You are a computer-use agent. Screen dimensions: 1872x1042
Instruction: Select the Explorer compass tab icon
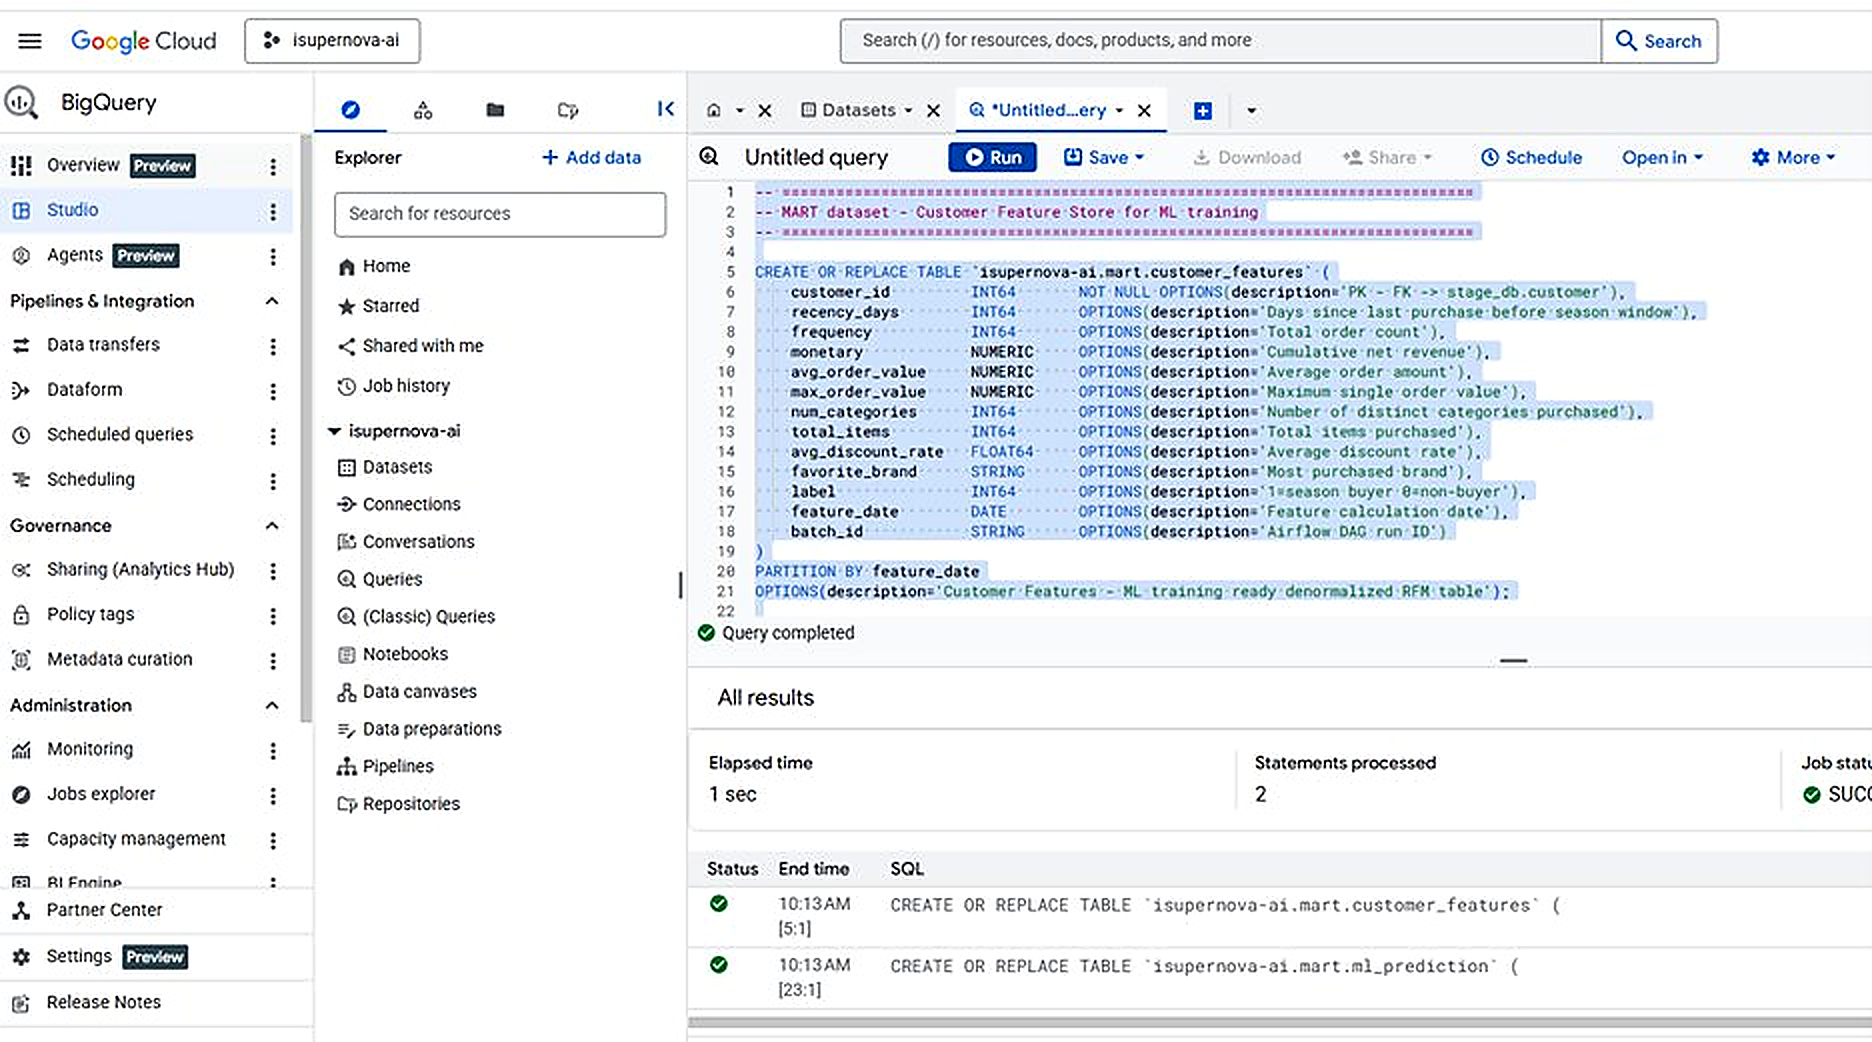(350, 110)
